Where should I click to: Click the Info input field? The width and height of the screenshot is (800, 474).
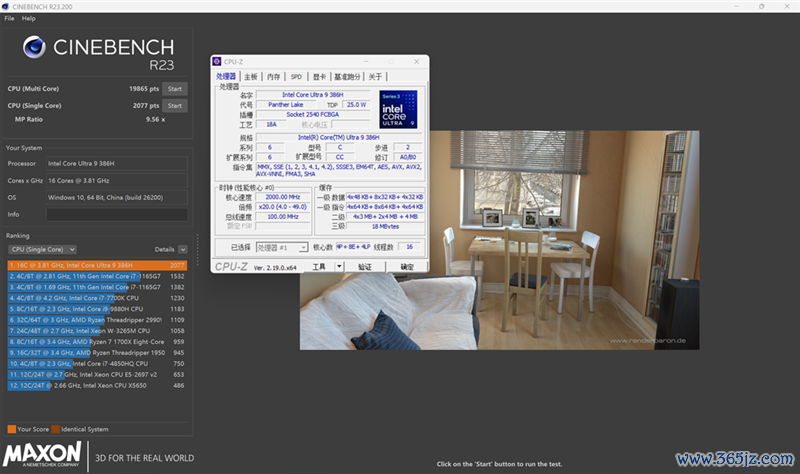click(x=117, y=214)
